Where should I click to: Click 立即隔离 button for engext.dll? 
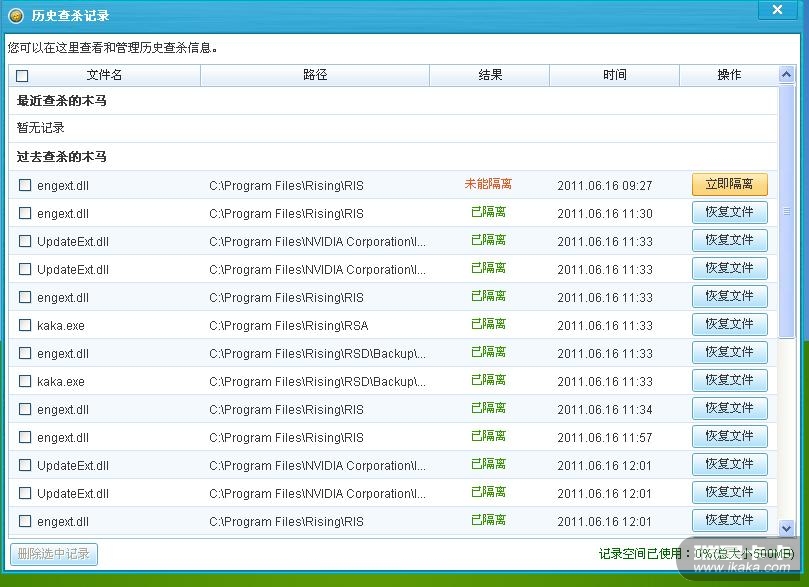(x=730, y=184)
